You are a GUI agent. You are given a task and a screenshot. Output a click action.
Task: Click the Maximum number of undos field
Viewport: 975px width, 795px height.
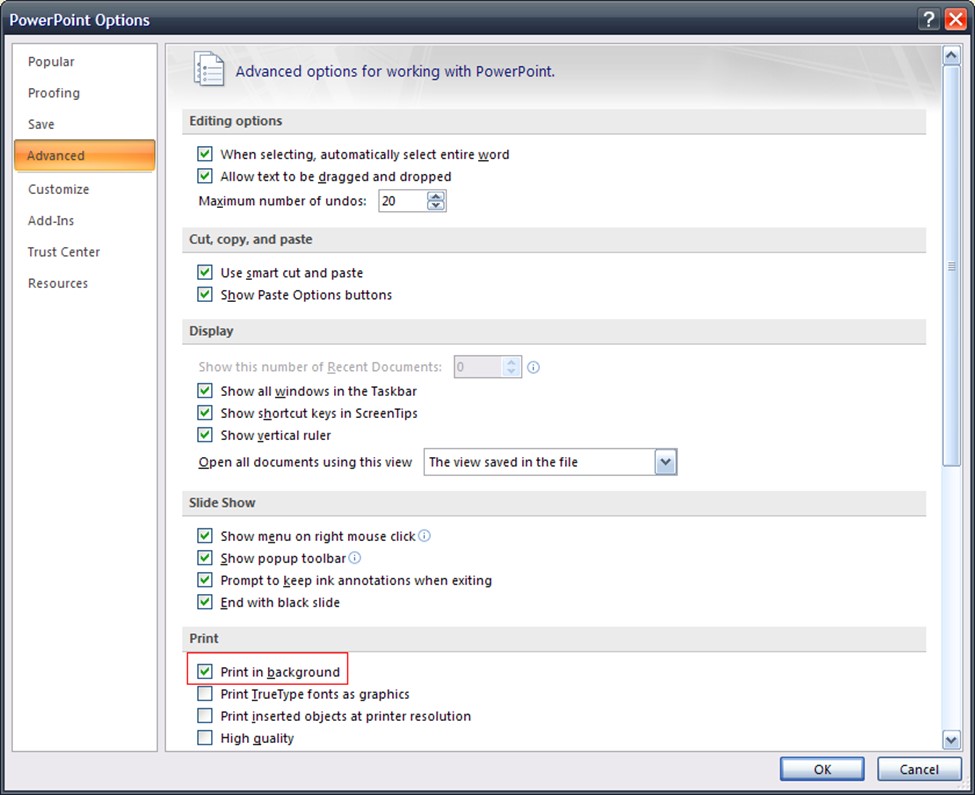401,201
